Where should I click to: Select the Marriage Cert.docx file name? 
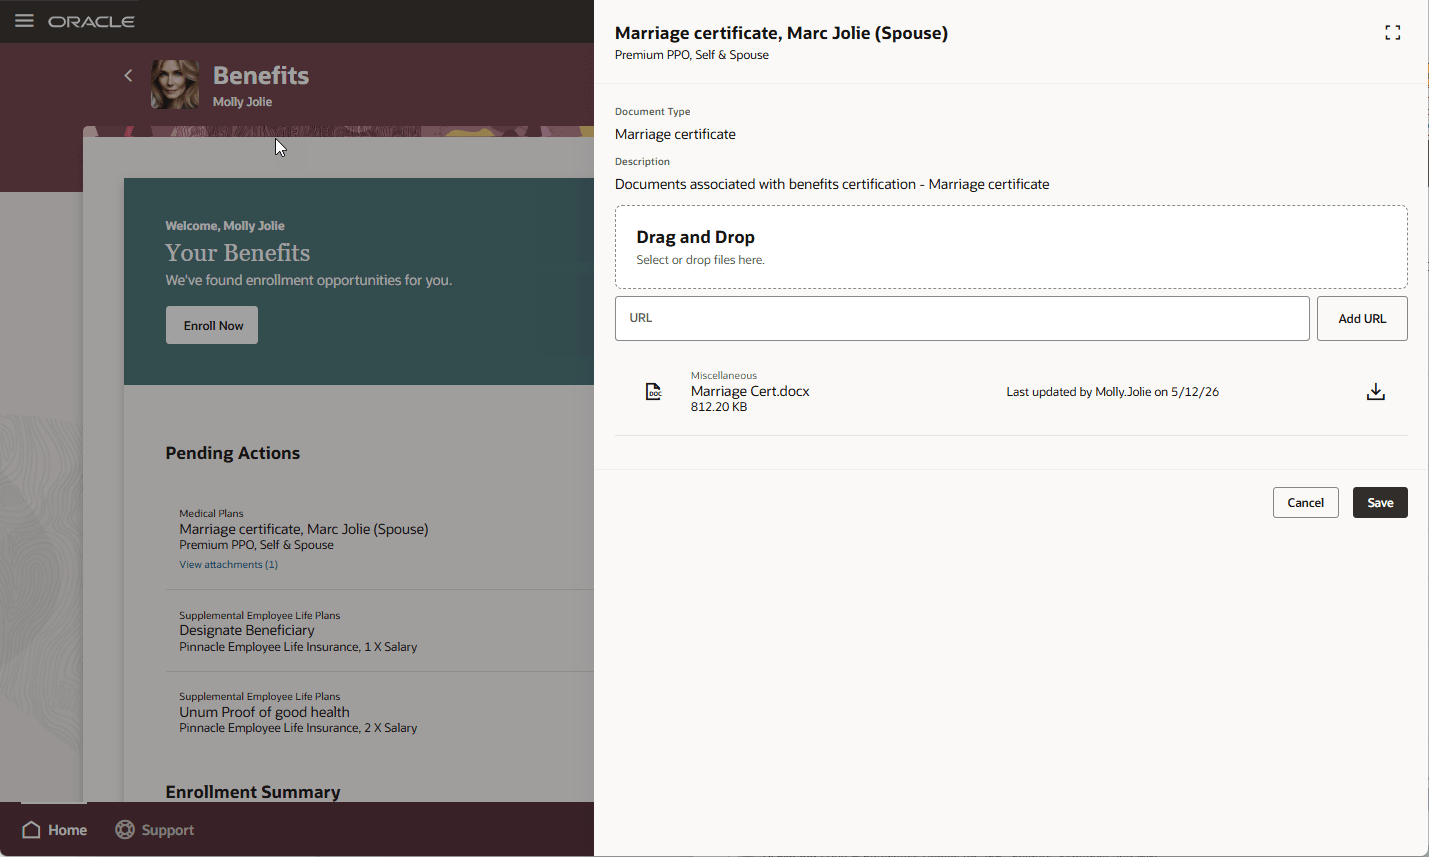pyautogui.click(x=750, y=391)
